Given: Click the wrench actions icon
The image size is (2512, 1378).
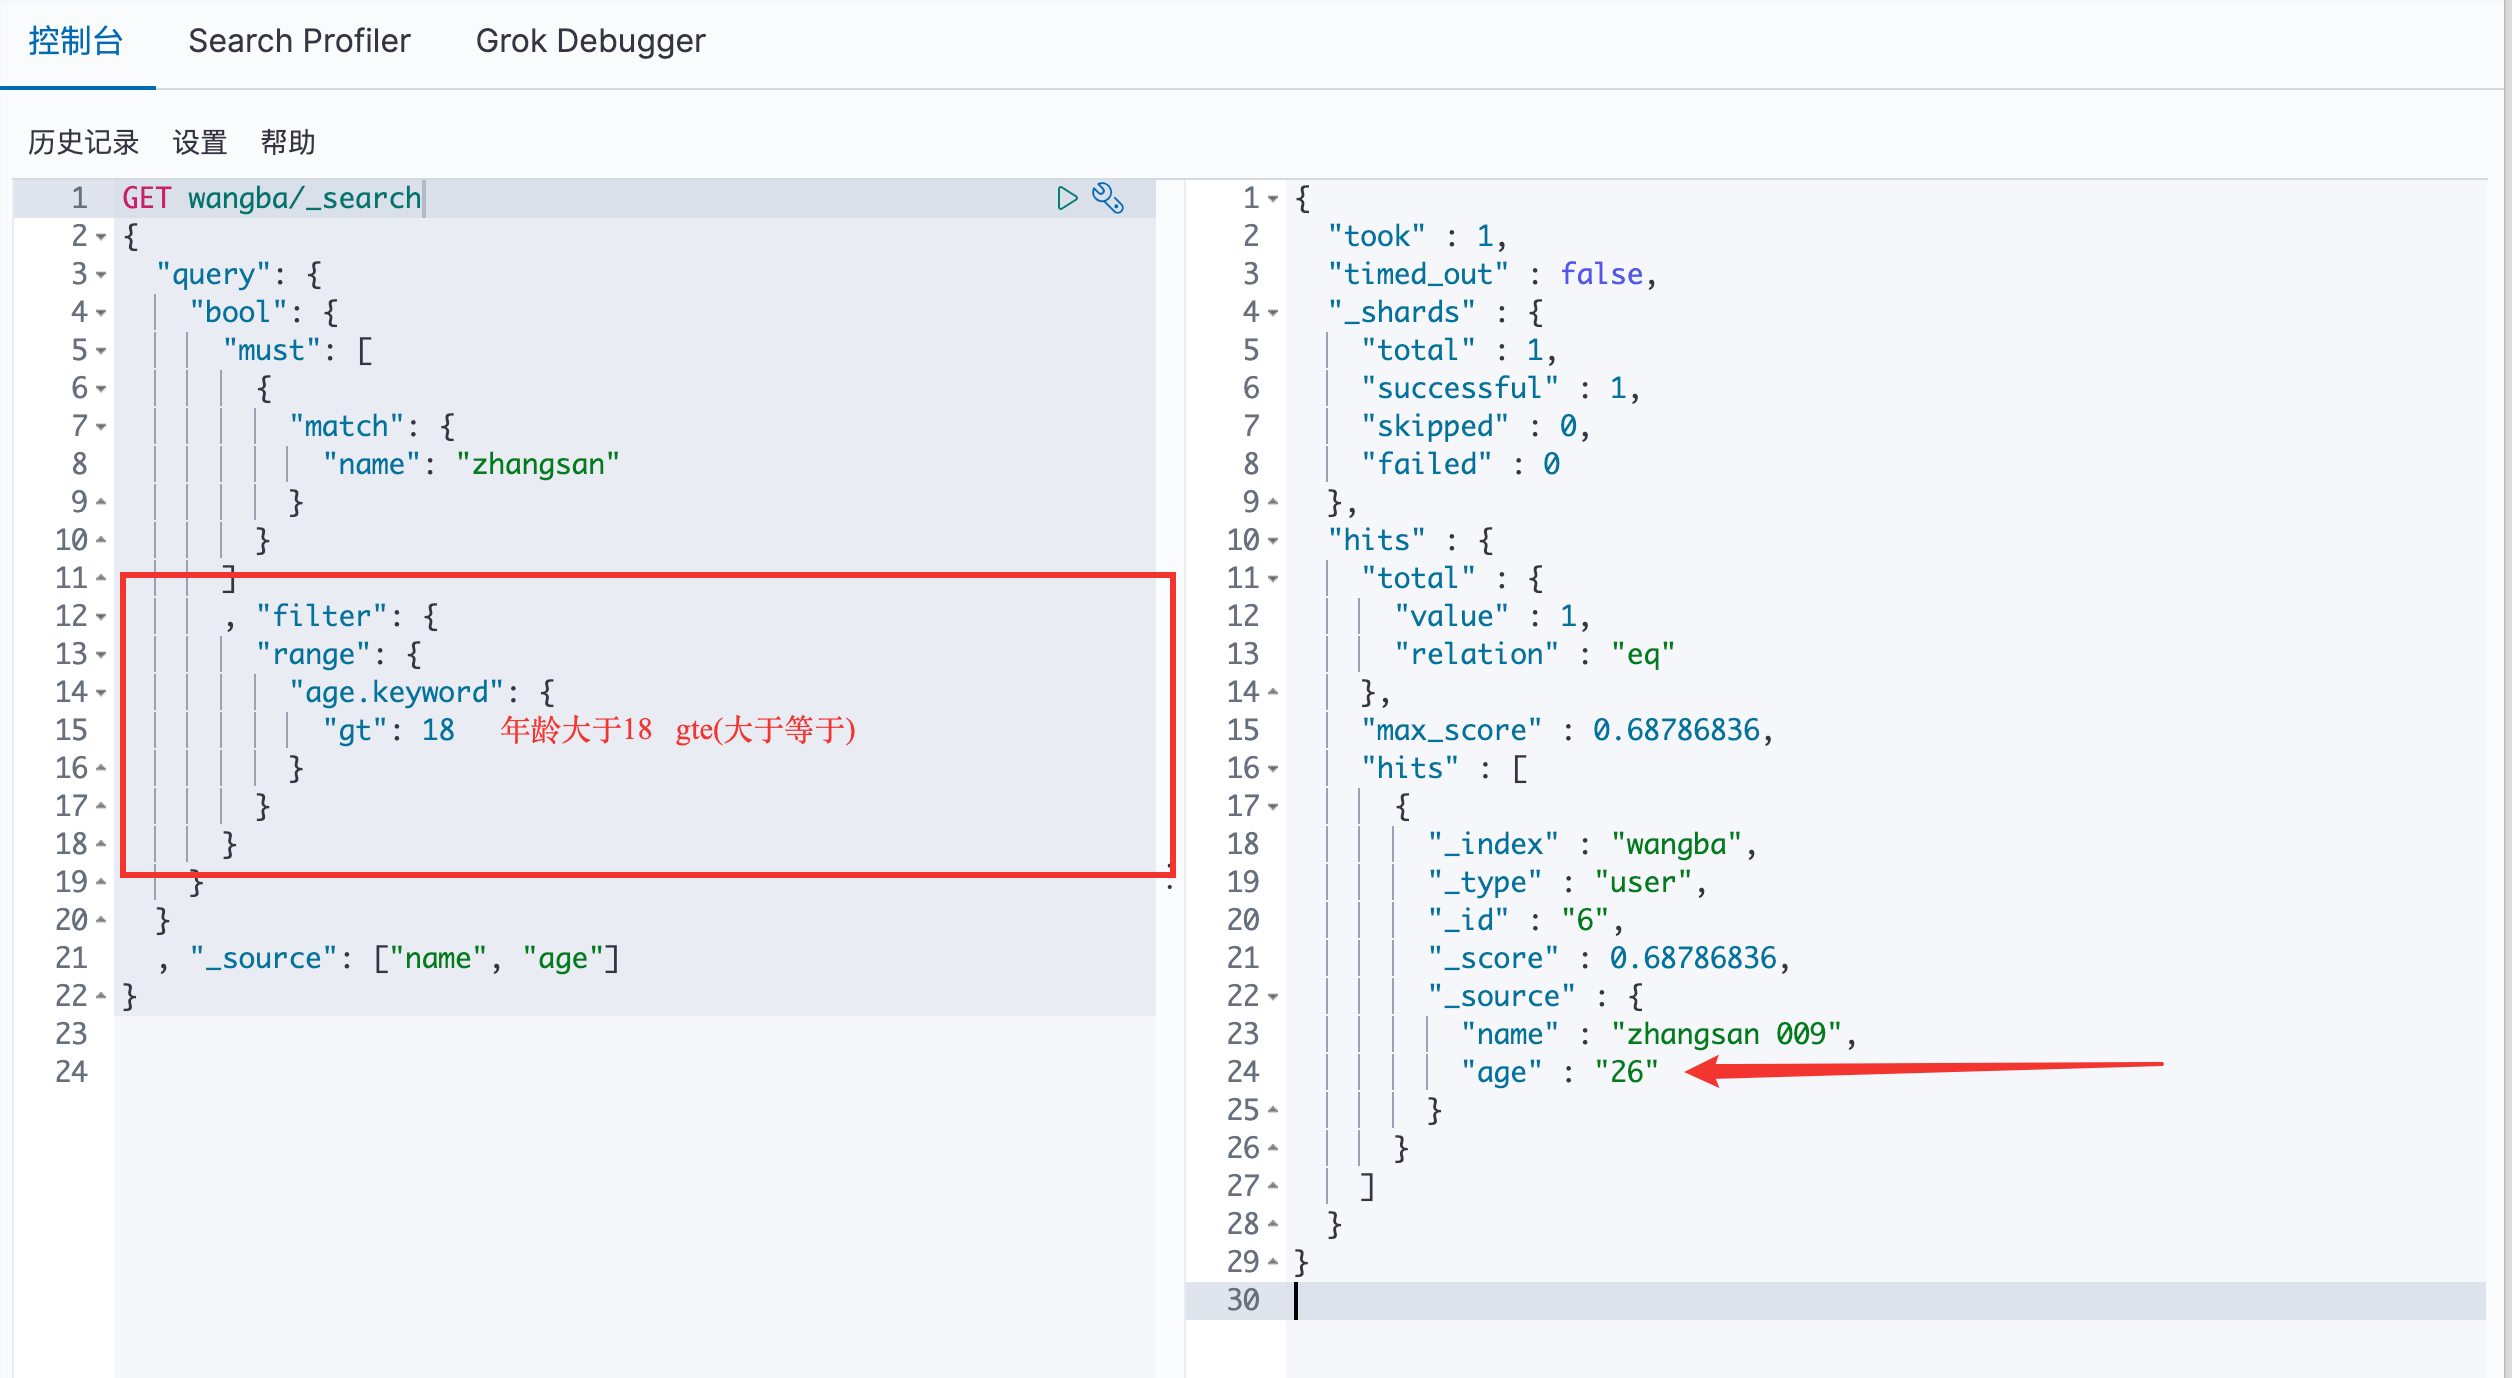Looking at the screenshot, I should click(1108, 198).
